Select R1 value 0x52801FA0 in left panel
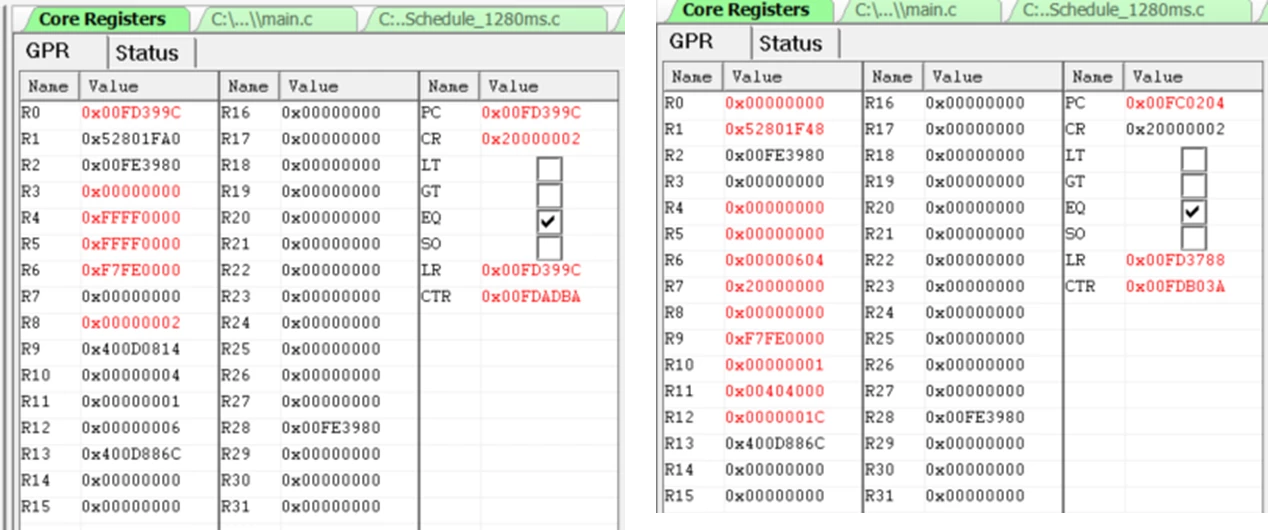1268x530 pixels. coord(131,139)
